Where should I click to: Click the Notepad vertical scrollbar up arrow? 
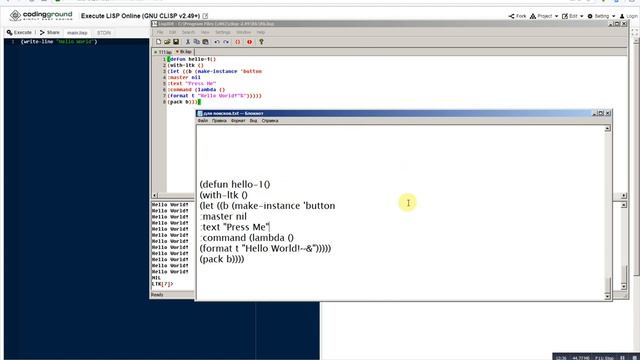click(x=607, y=129)
